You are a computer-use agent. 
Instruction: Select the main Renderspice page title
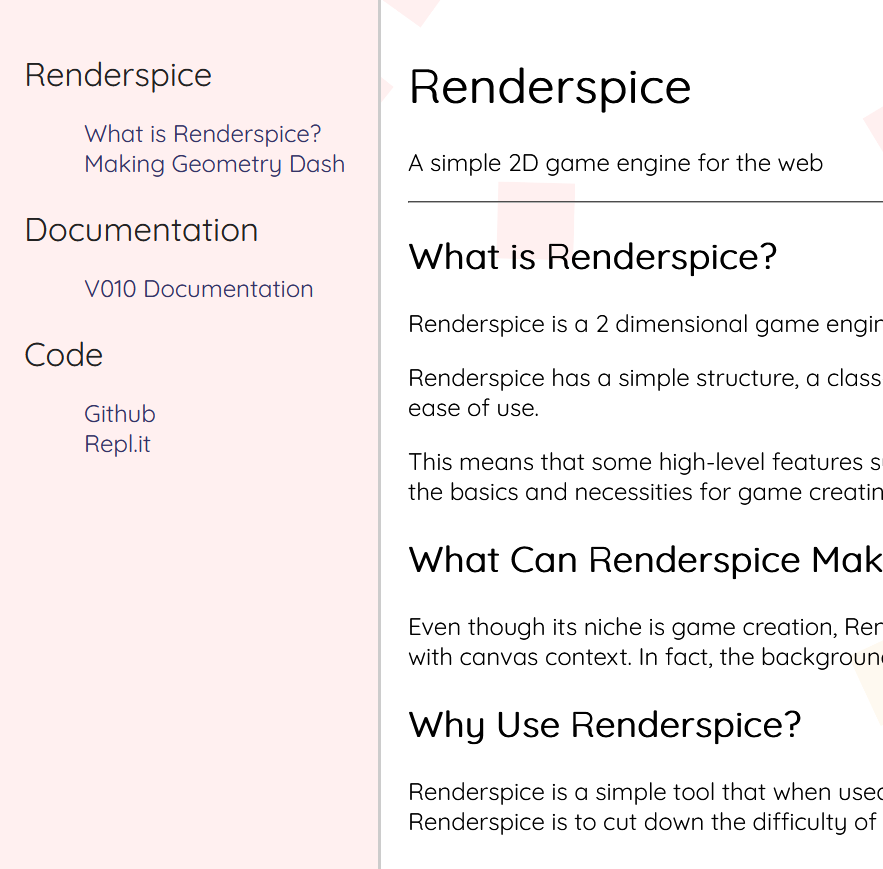point(549,87)
